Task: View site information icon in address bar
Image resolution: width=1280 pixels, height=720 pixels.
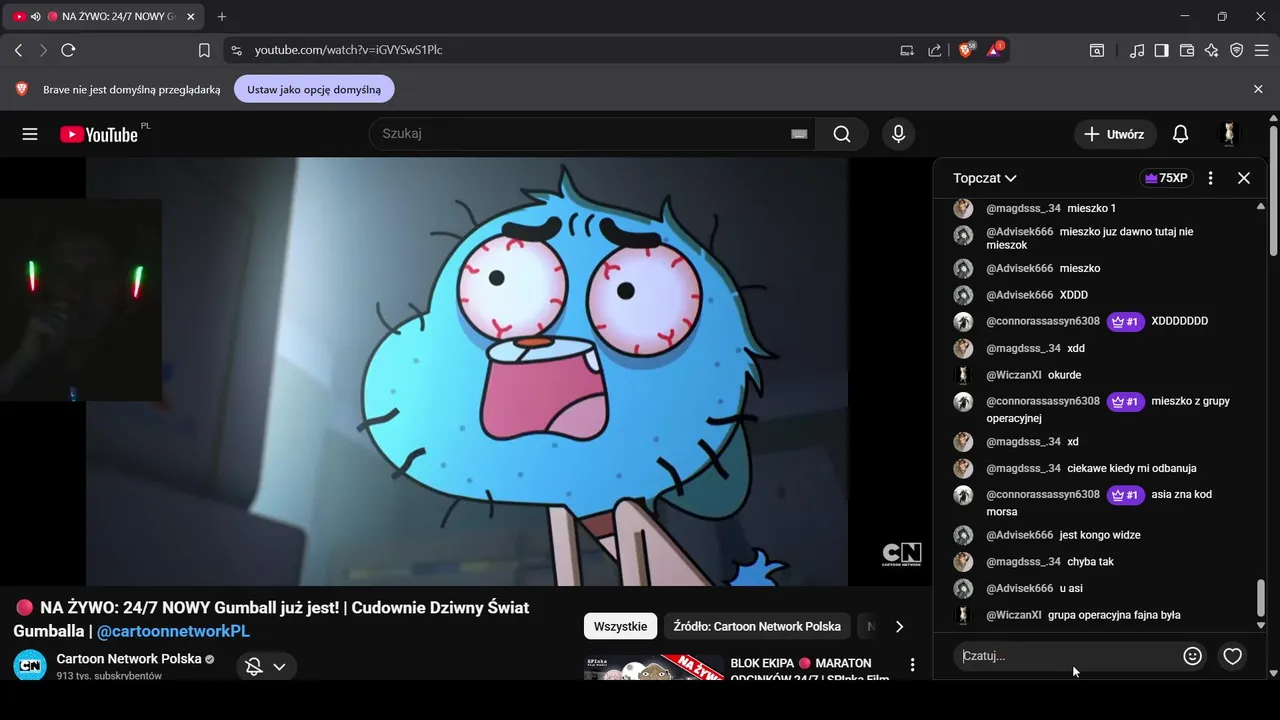Action: 236,50
